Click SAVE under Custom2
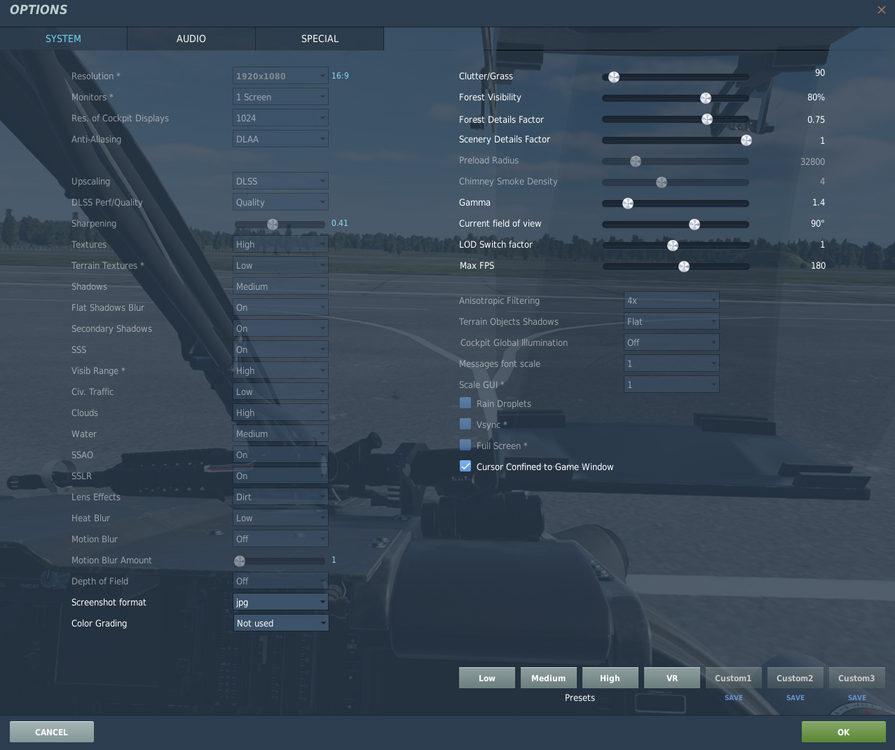The height and width of the screenshot is (750, 895). point(795,697)
